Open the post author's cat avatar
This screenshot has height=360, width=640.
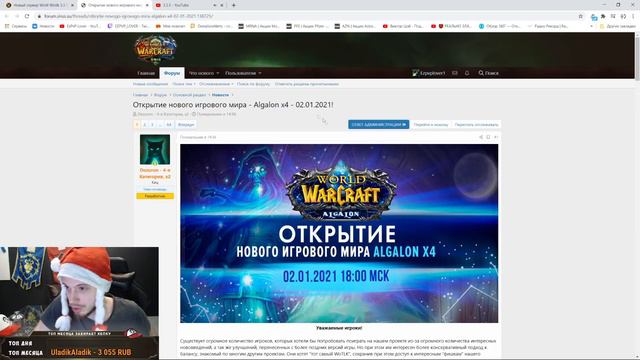tap(155, 149)
